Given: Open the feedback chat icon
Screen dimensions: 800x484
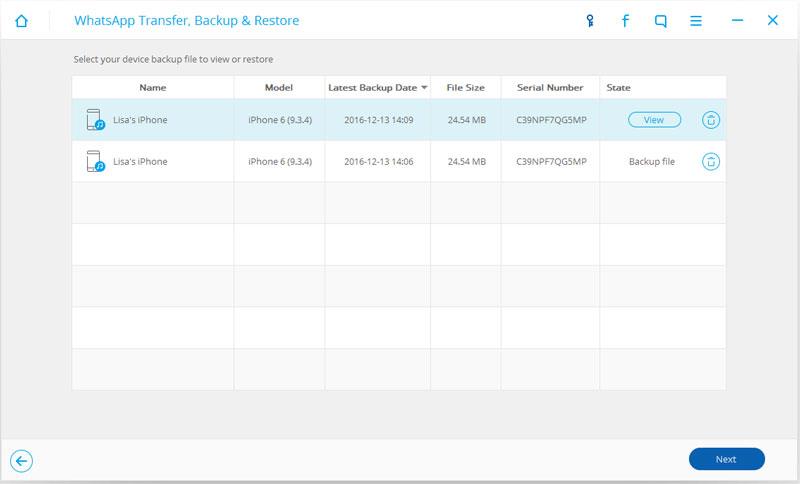Looking at the screenshot, I should 661,20.
